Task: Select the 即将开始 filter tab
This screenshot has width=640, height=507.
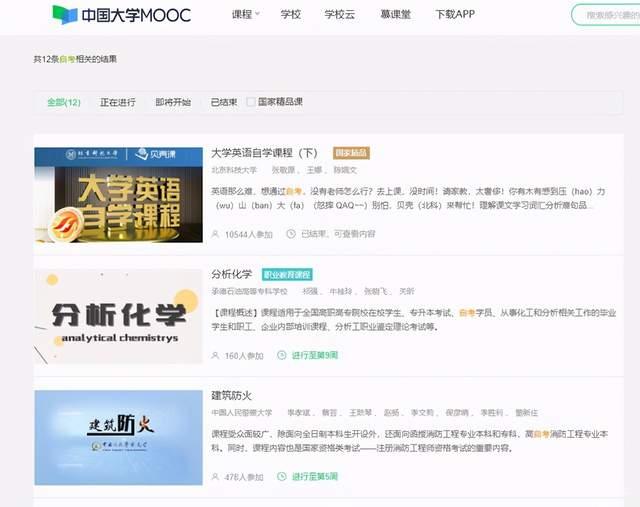Action: coord(173,102)
